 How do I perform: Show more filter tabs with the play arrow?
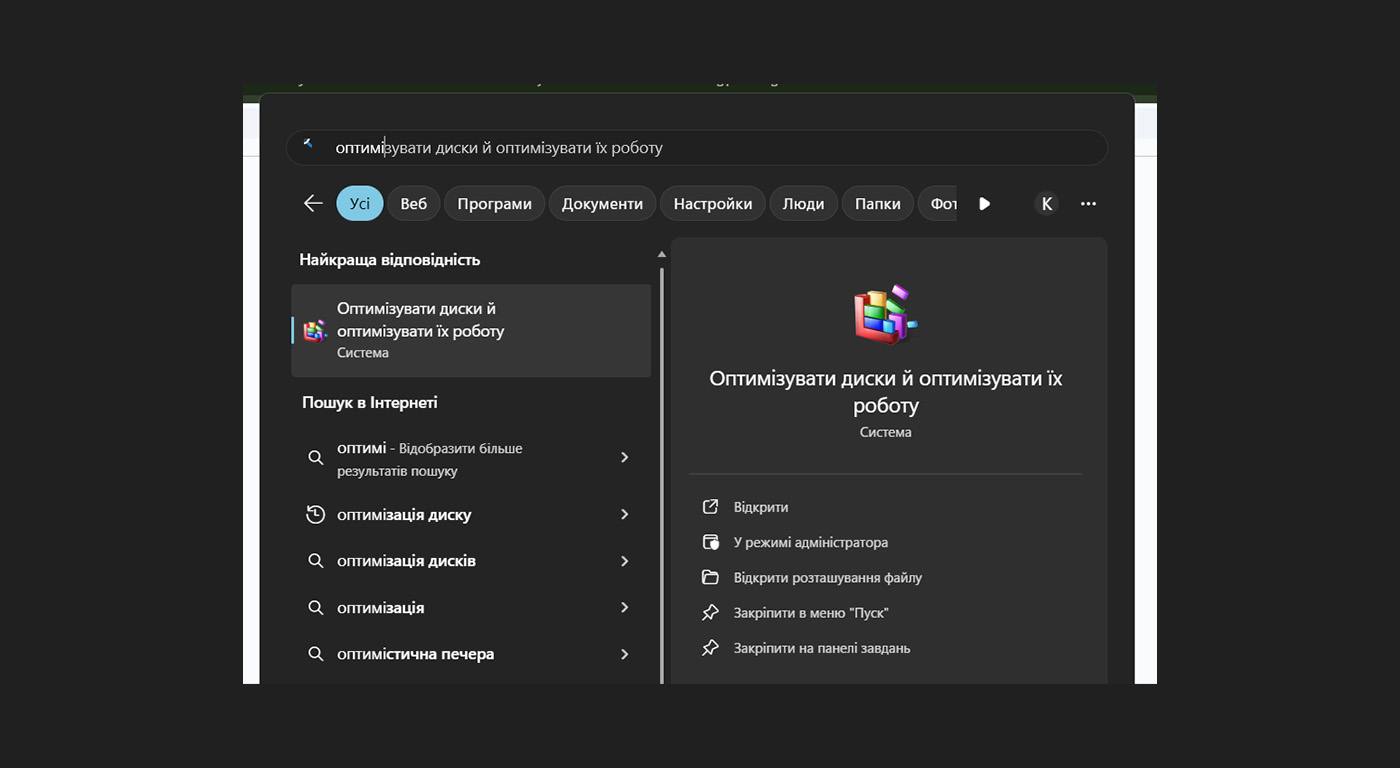pos(985,204)
